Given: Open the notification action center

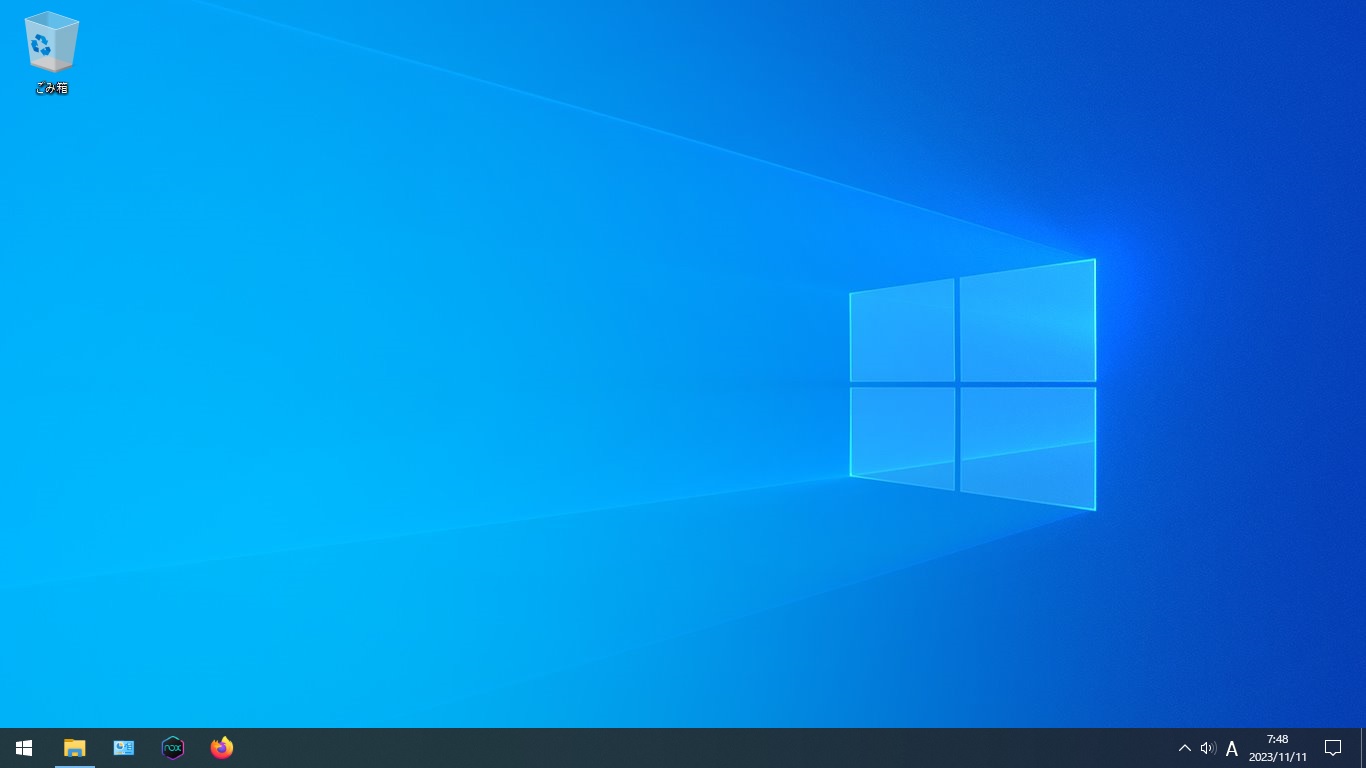Looking at the screenshot, I should click(1333, 748).
